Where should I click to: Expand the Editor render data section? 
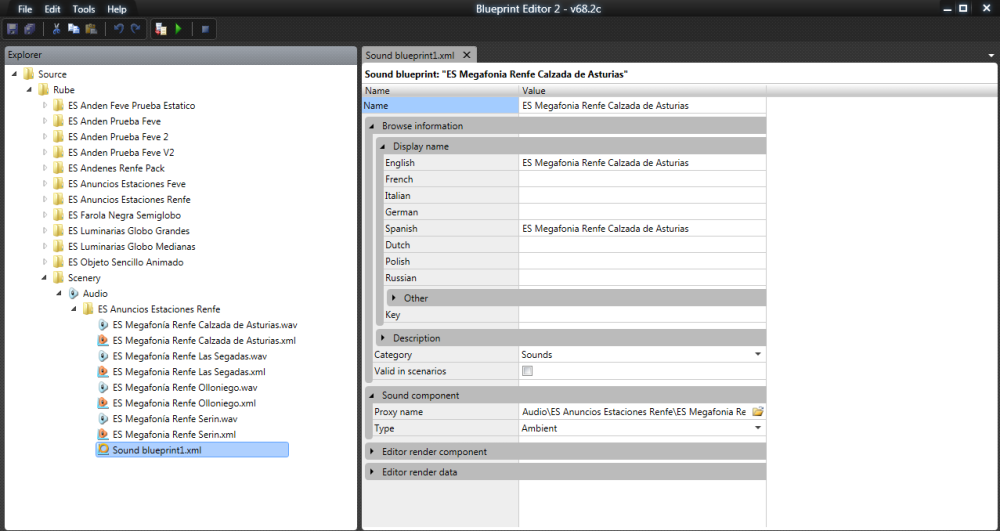372,472
